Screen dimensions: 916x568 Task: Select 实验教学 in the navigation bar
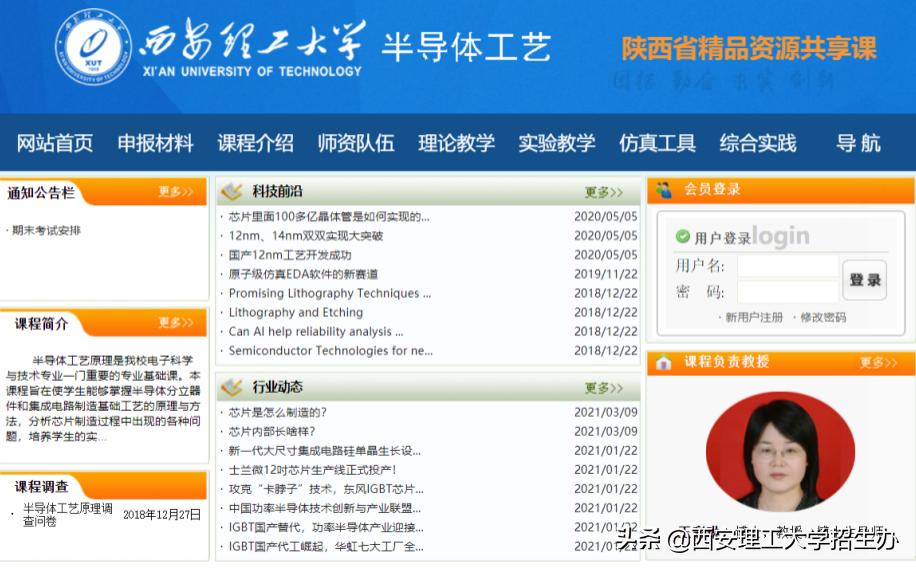[x=557, y=143]
